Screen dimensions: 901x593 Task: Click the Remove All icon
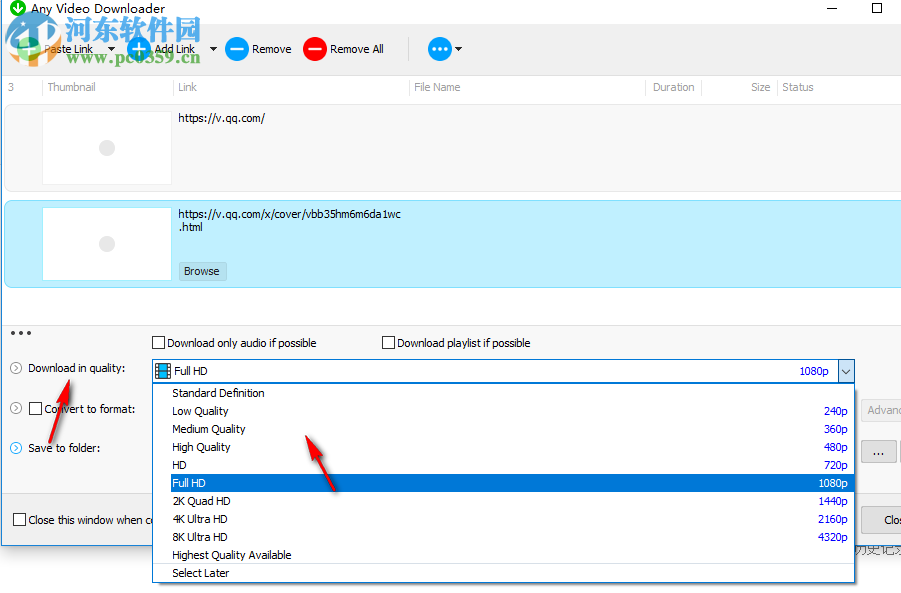pos(313,48)
